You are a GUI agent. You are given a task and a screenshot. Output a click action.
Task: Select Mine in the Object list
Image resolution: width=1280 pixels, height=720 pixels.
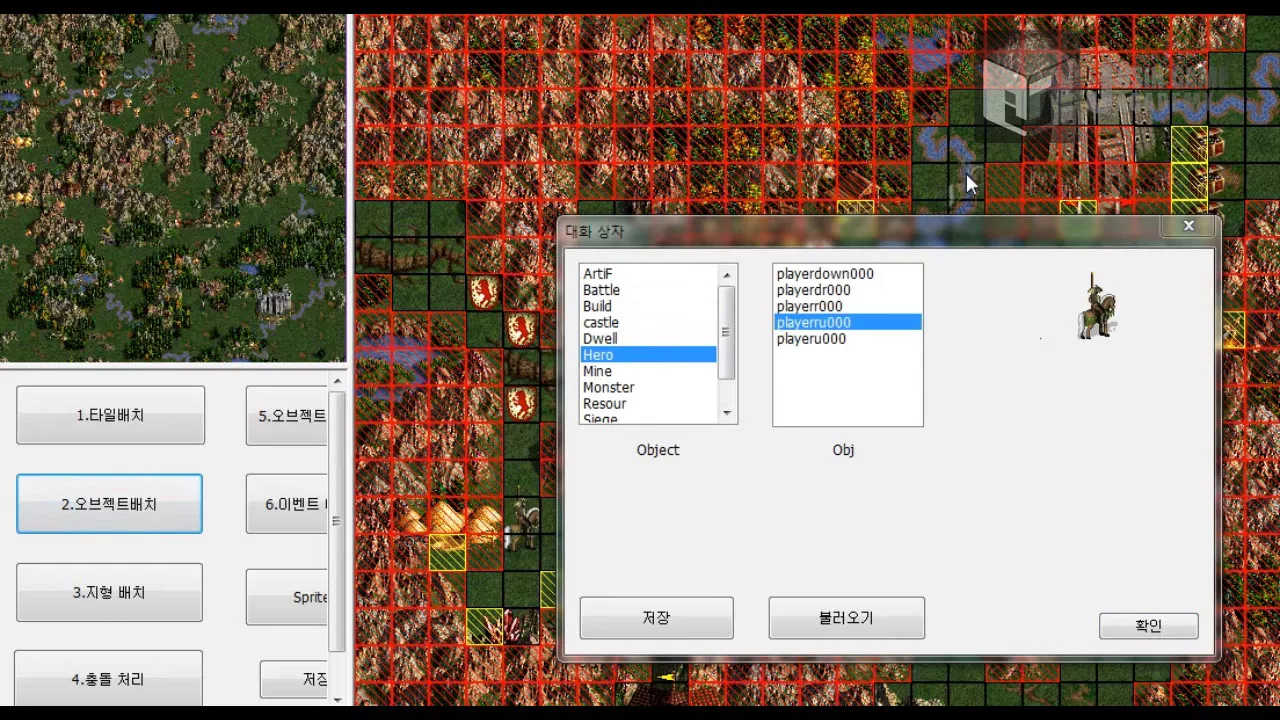click(x=648, y=371)
